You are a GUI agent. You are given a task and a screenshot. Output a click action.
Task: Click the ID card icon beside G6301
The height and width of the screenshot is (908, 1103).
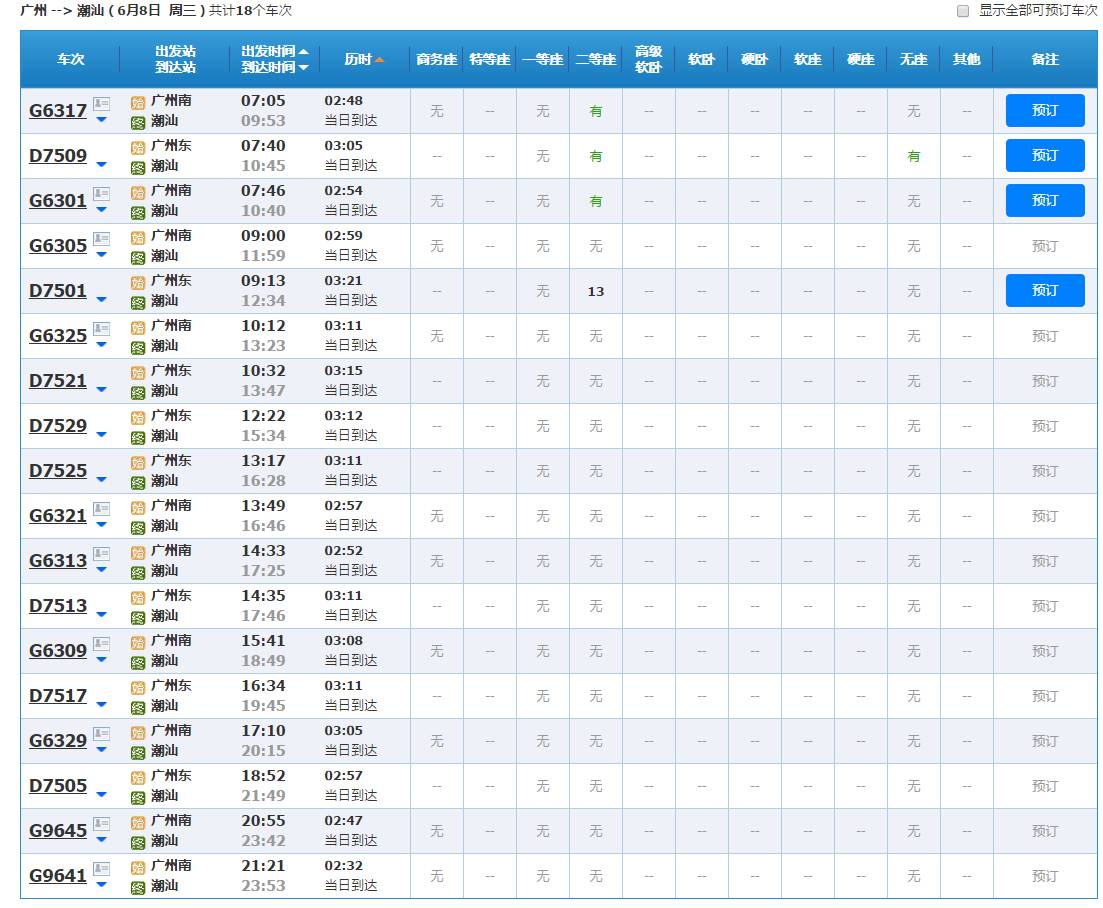tap(101, 194)
